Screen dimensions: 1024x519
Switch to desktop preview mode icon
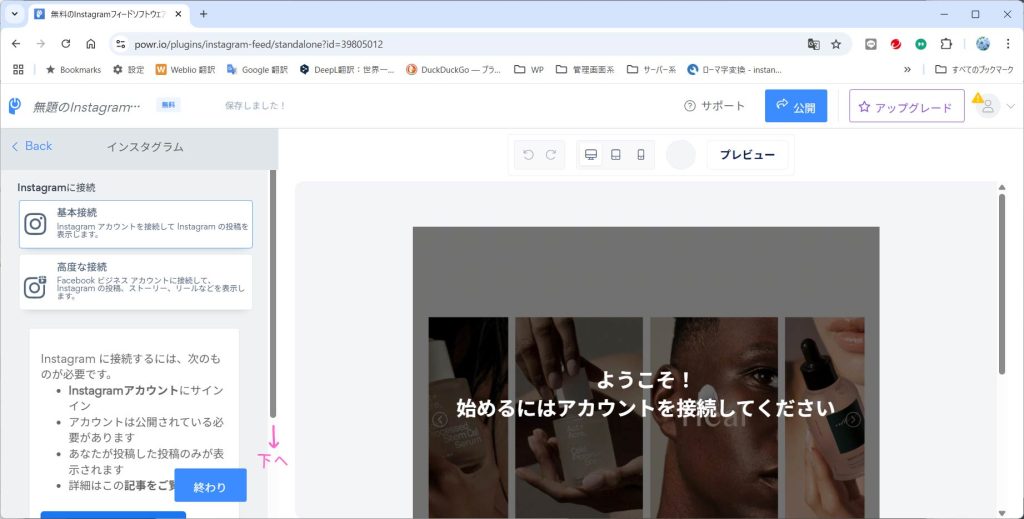(x=591, y=155)
